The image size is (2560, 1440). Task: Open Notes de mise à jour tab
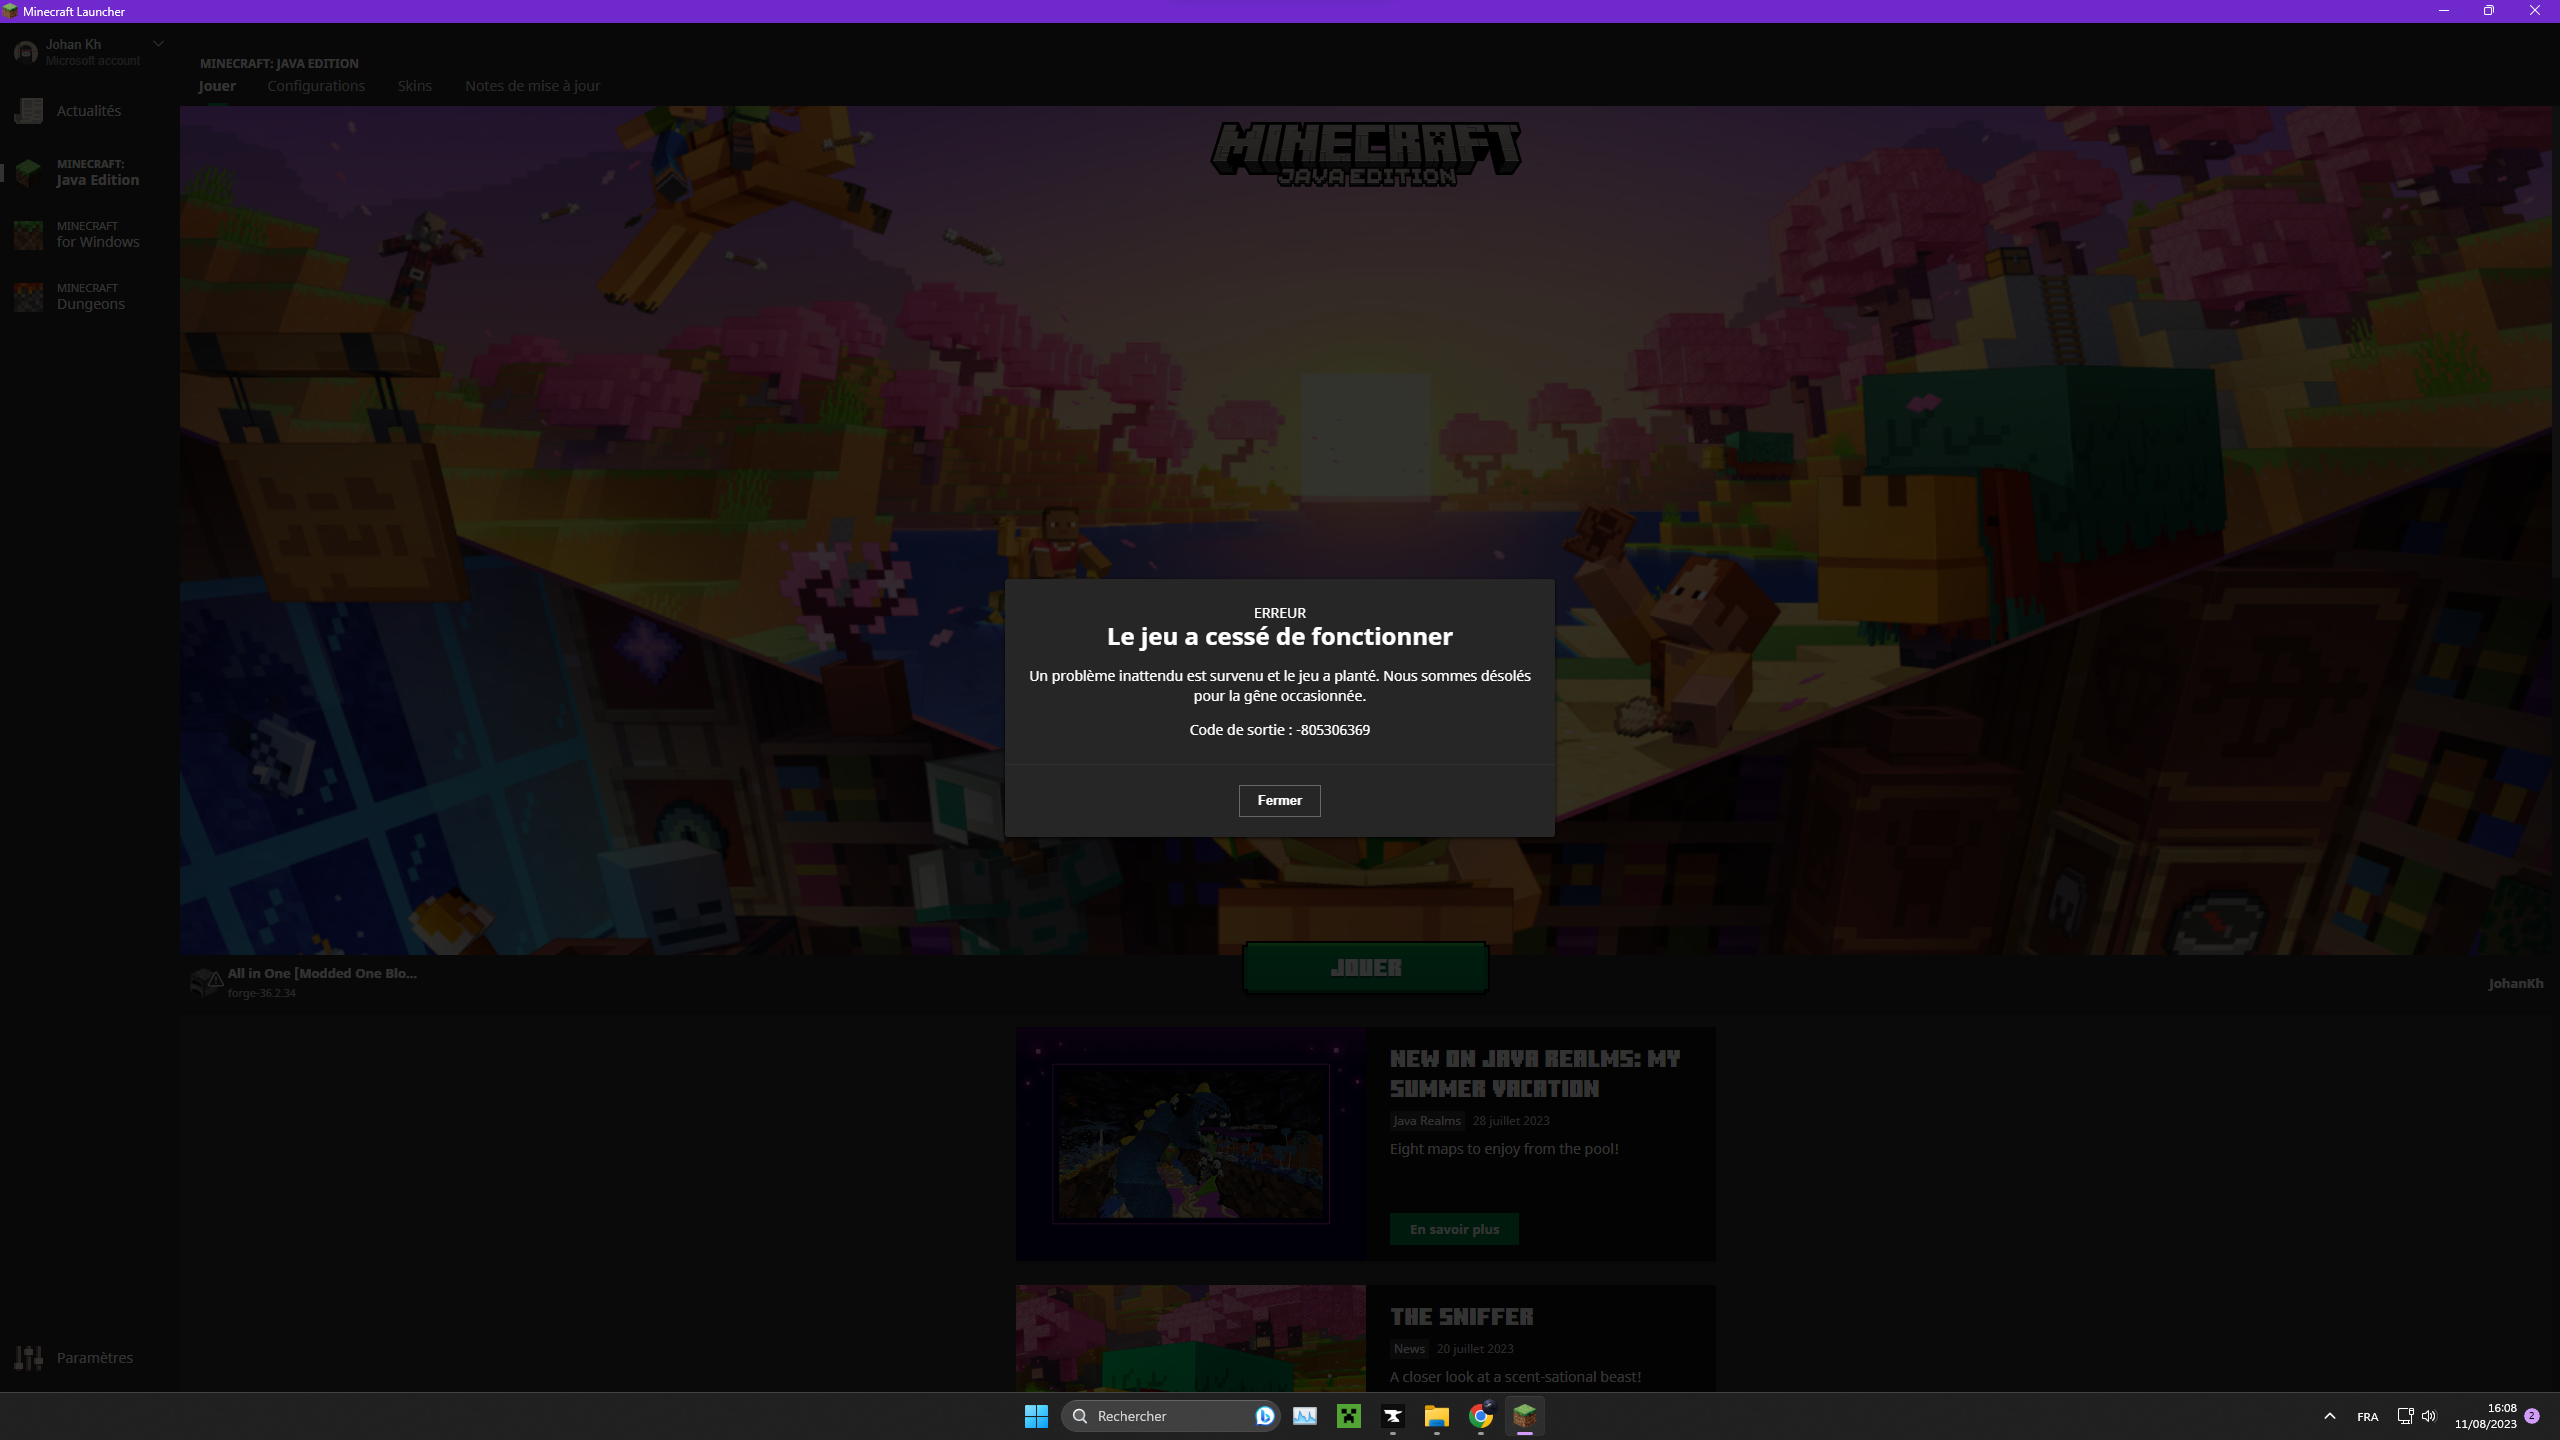click(x=532, y=86)
